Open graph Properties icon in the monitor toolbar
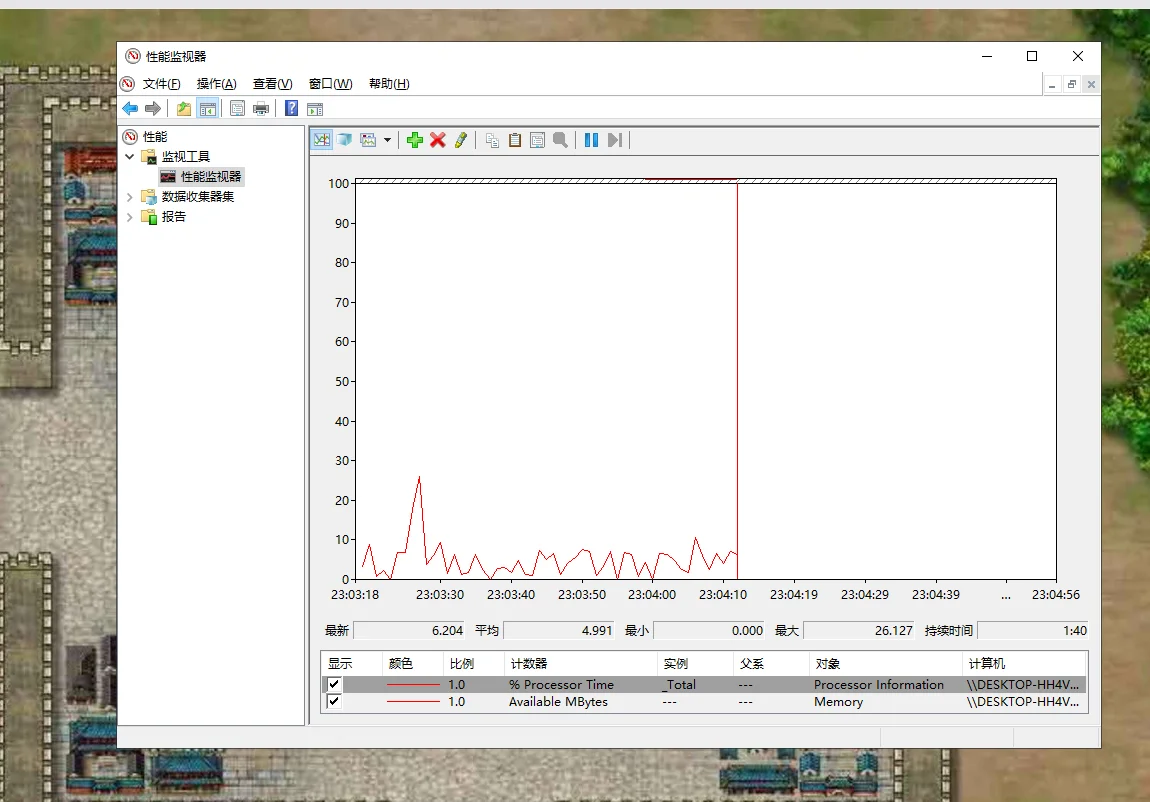Viewport: 1150px width, 802px height. [538, 139]
